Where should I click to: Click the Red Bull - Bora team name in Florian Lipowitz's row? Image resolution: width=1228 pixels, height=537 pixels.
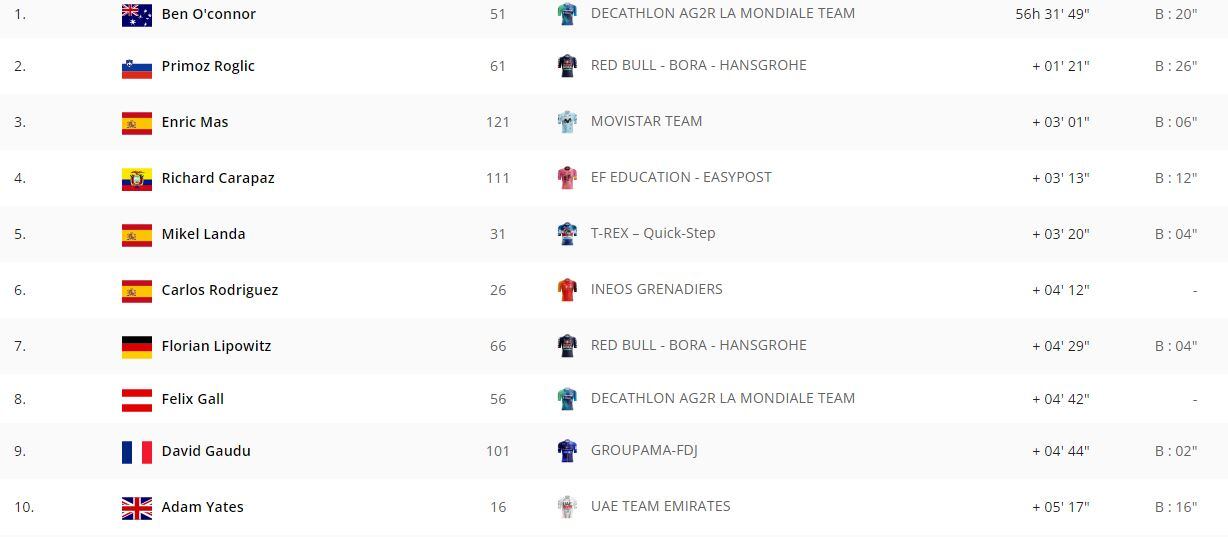click(x=698, y=345)
